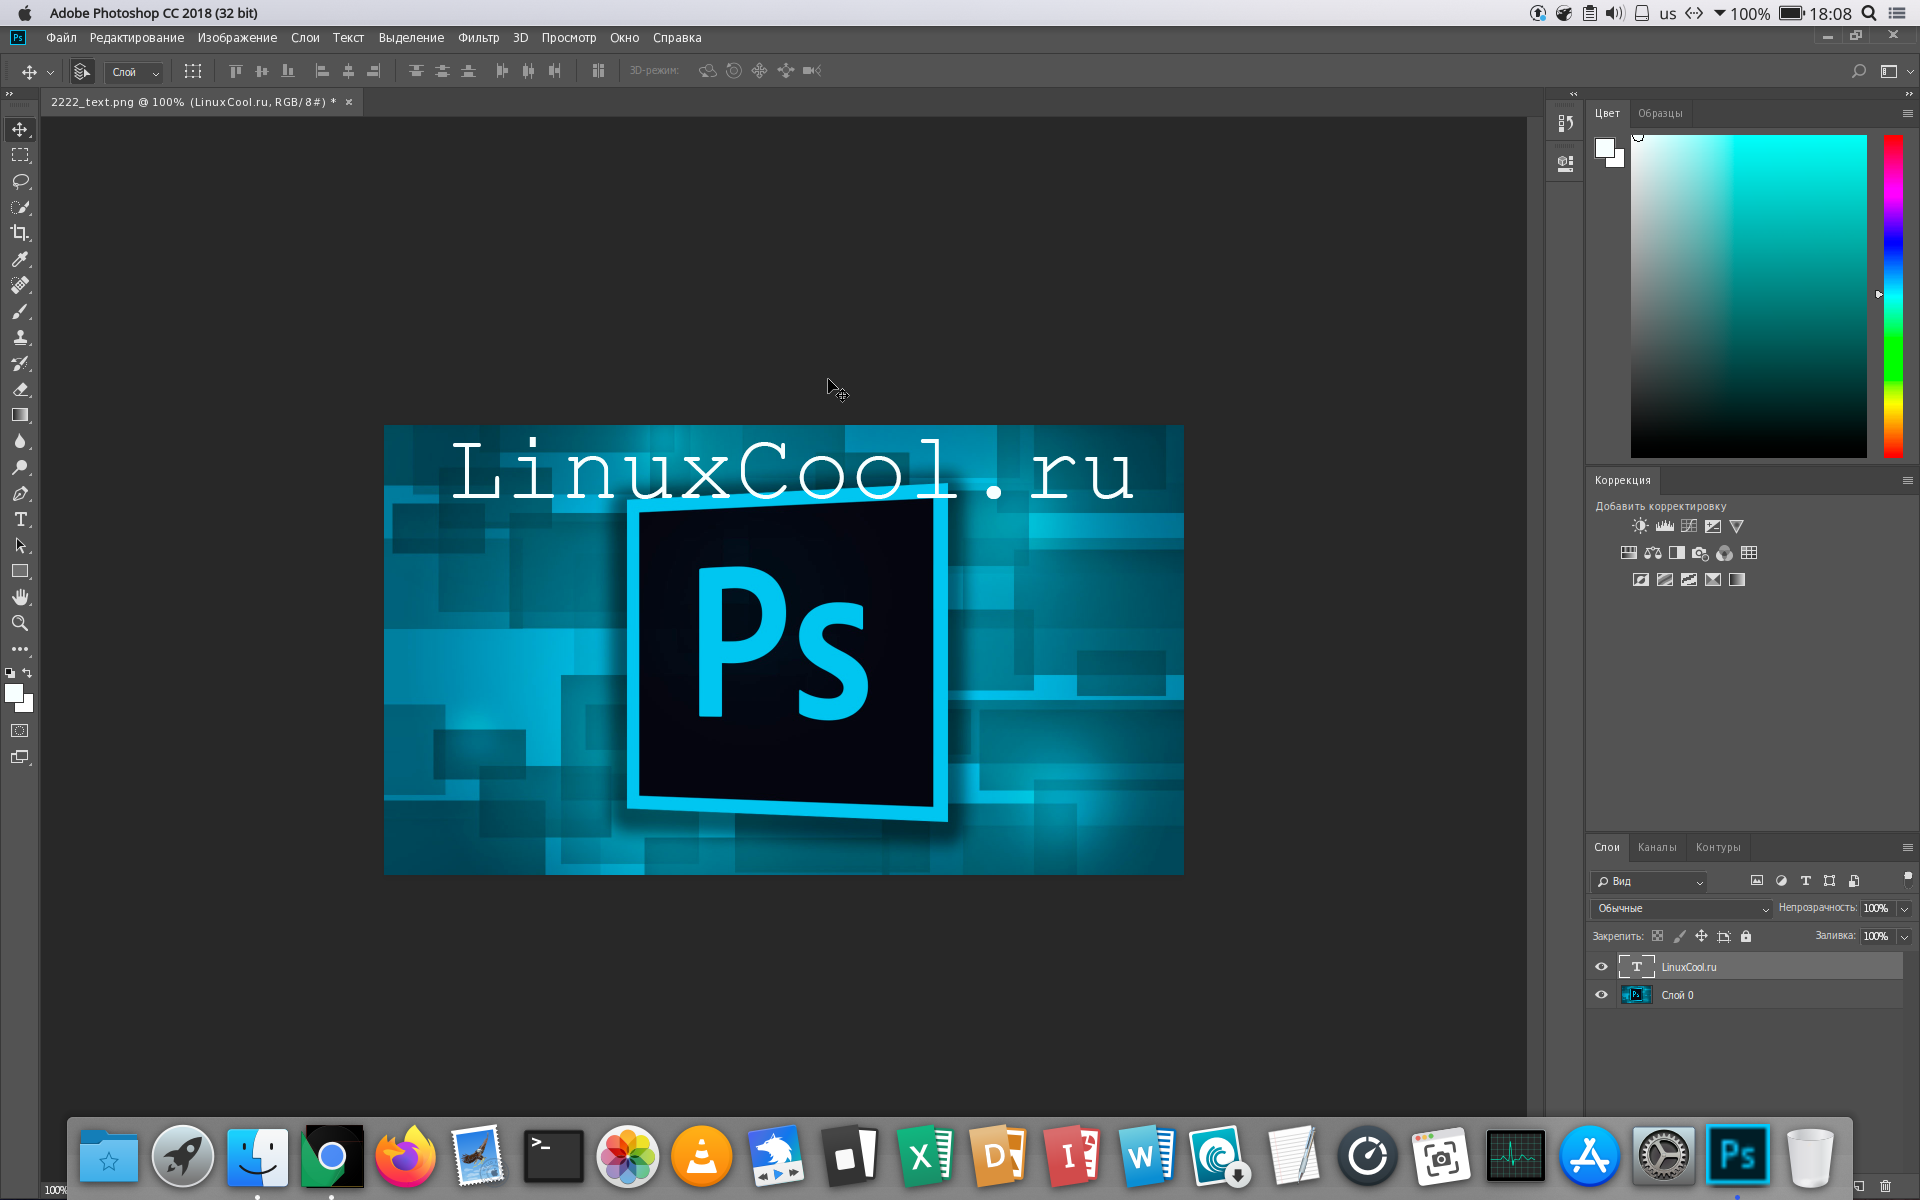The image size is (1920, 1200).
Task: Select the Rectangular Marquee tool
Action: (20, 156)
